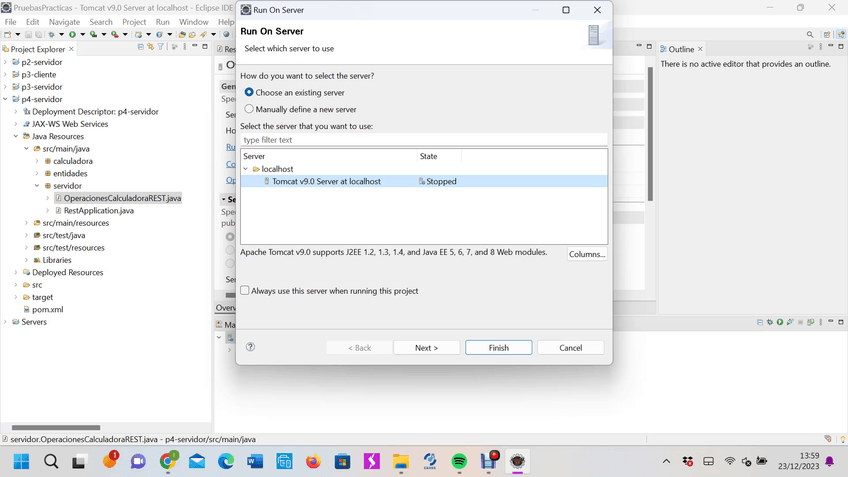
Task: Click the green Run toolbar icon
Action: [x=72, y=34]
